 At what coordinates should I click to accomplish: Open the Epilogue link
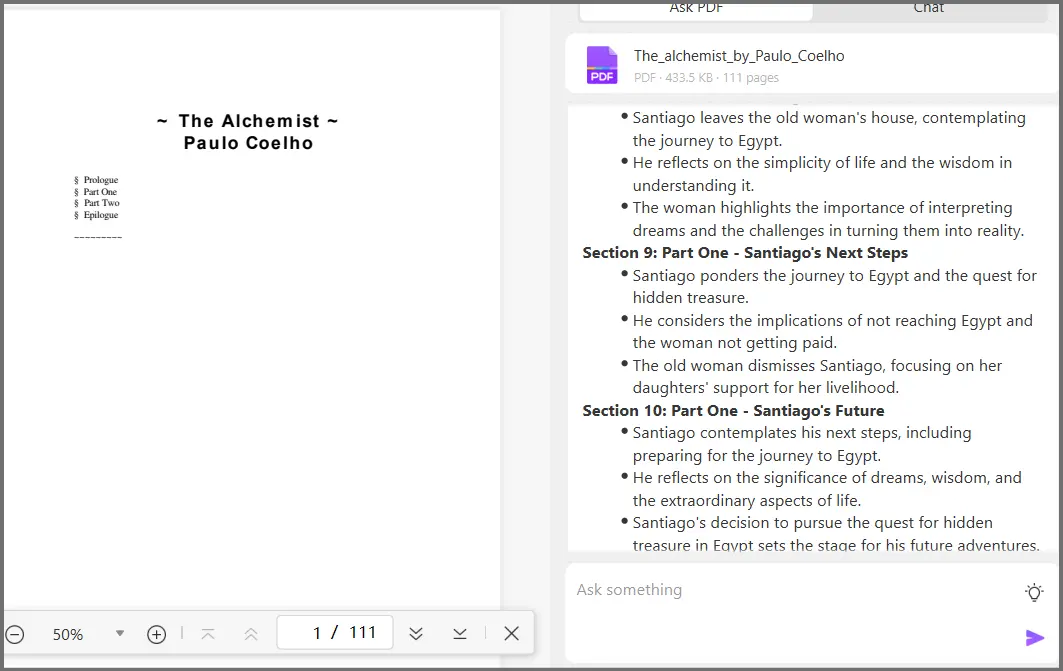click(99, 214)
